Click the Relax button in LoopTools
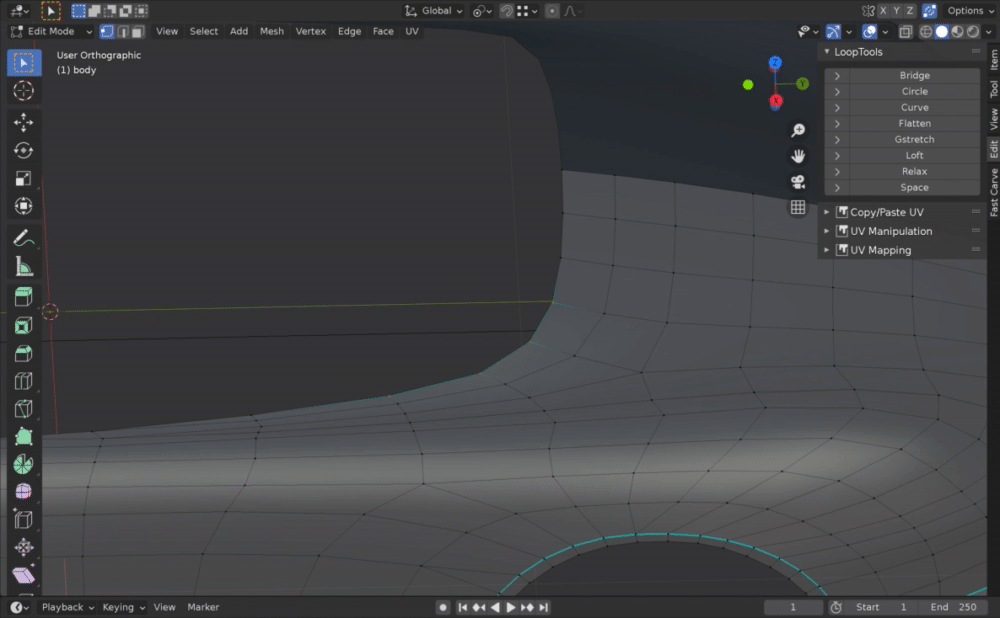Screen dimensions: 1000x618 [914, 171]
